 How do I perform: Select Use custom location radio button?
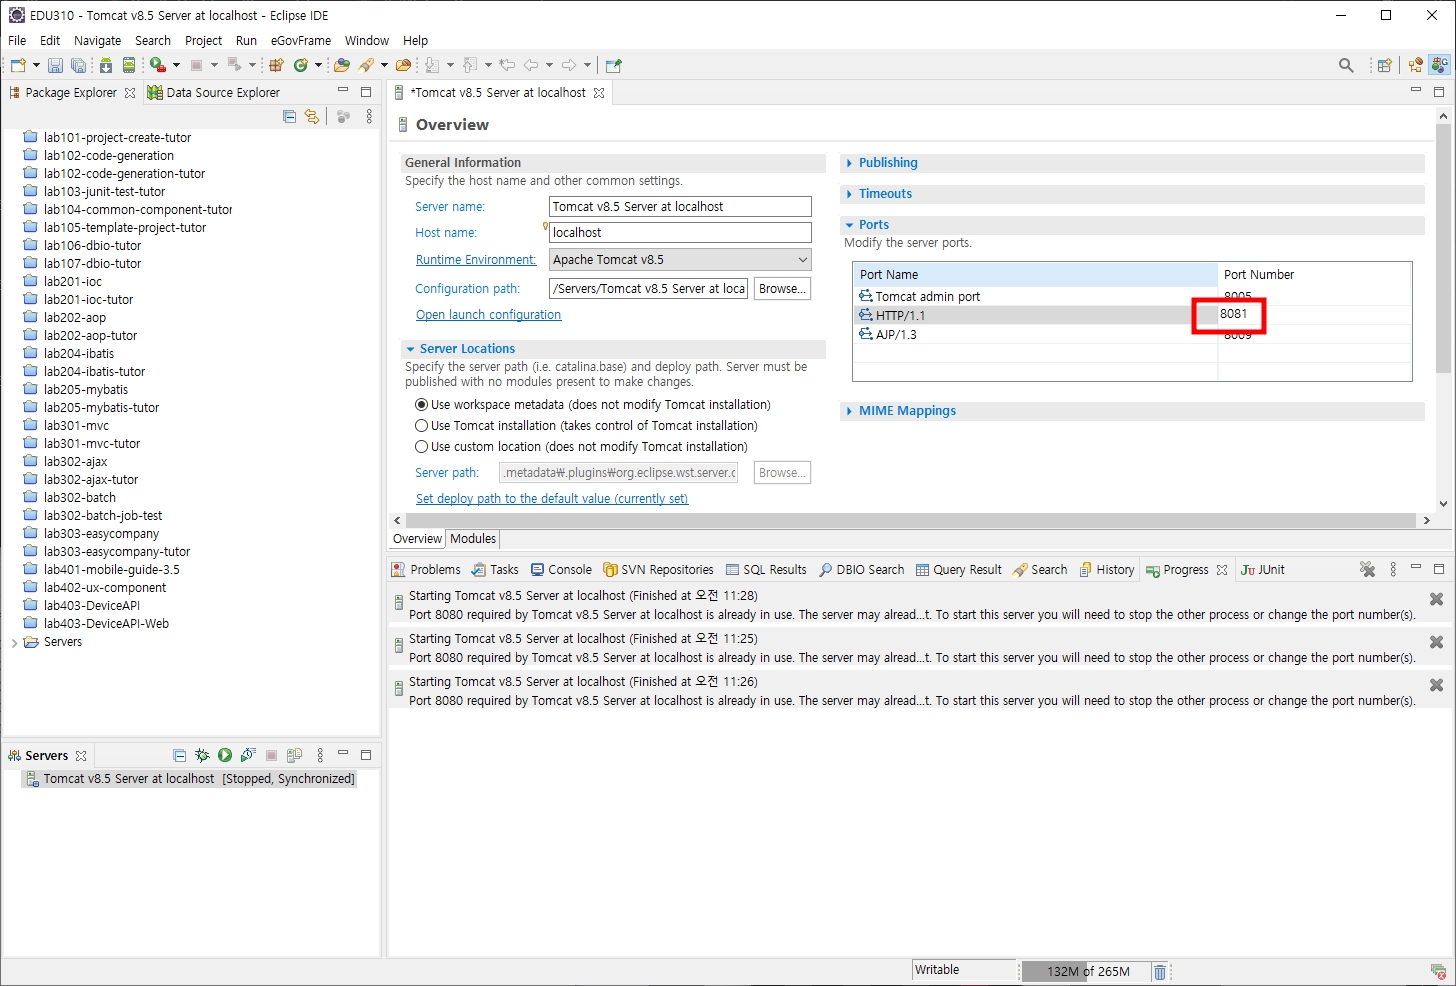point(421,447)
